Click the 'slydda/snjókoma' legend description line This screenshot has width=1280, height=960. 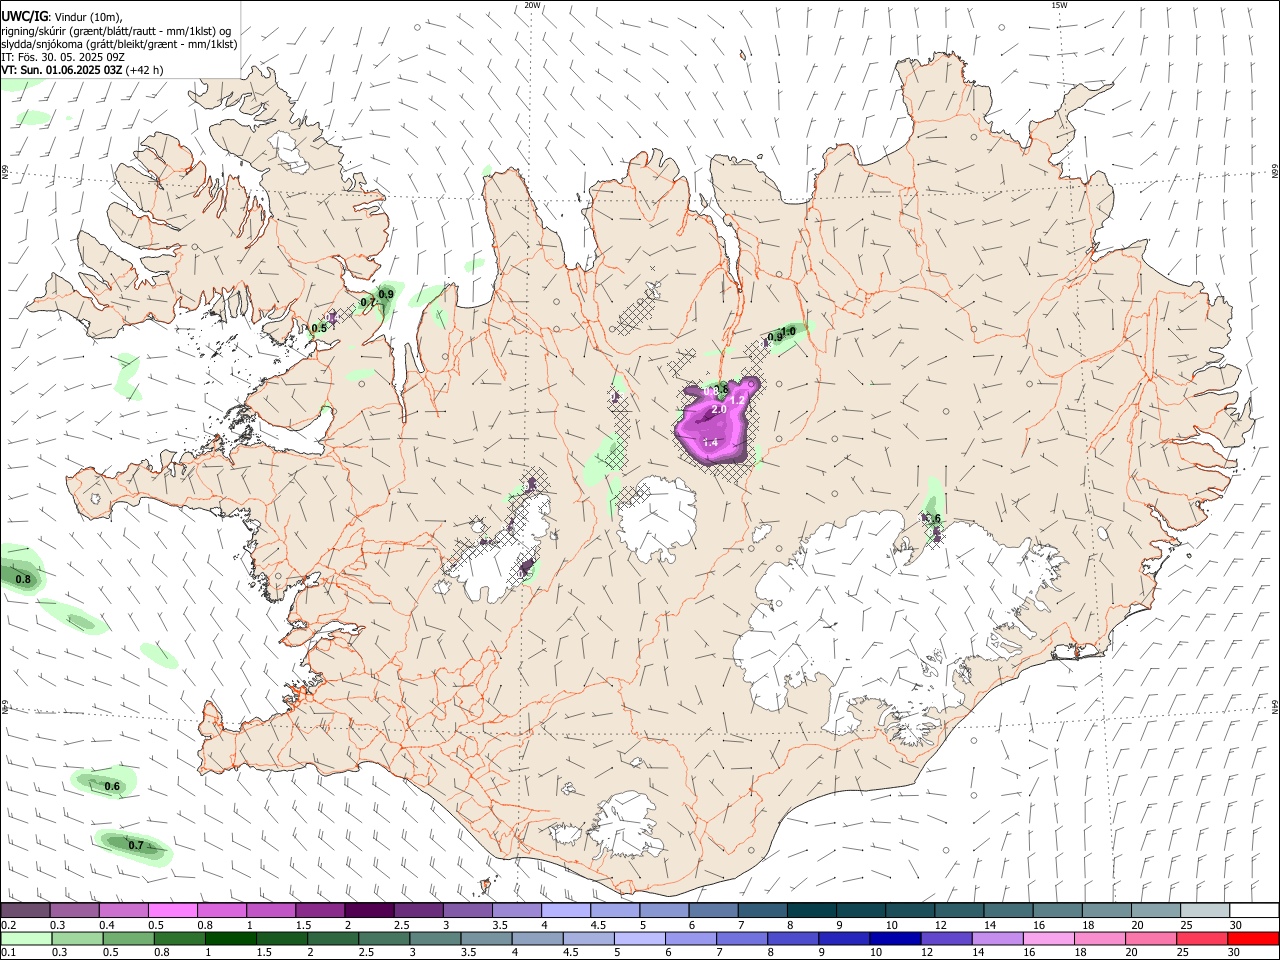pyautogui.click(x=120, y=44)
